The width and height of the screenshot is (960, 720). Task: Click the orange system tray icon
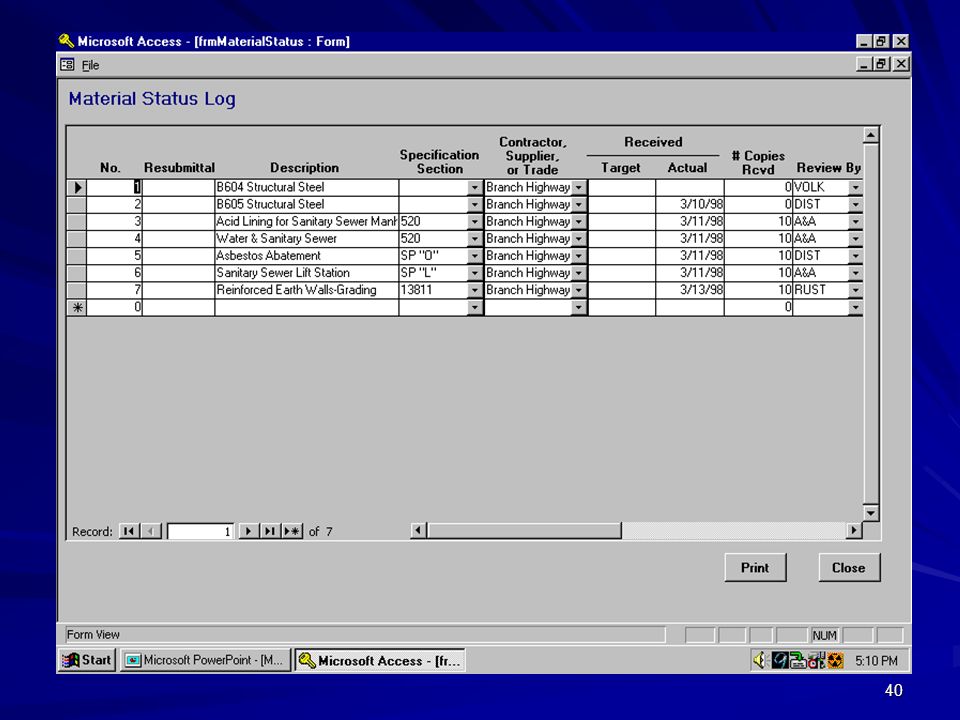[x=835, y=661]
